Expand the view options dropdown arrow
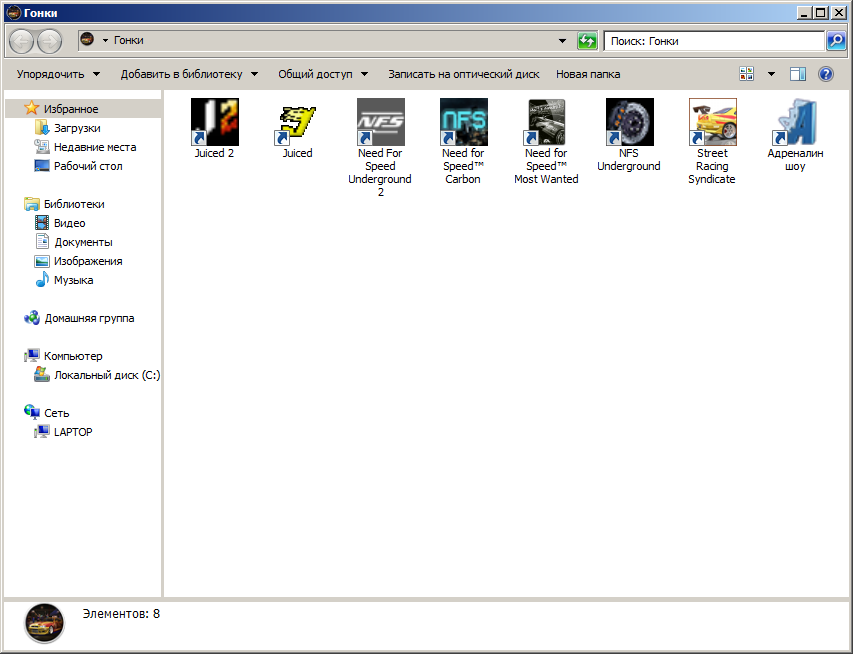 coord(771,74)
